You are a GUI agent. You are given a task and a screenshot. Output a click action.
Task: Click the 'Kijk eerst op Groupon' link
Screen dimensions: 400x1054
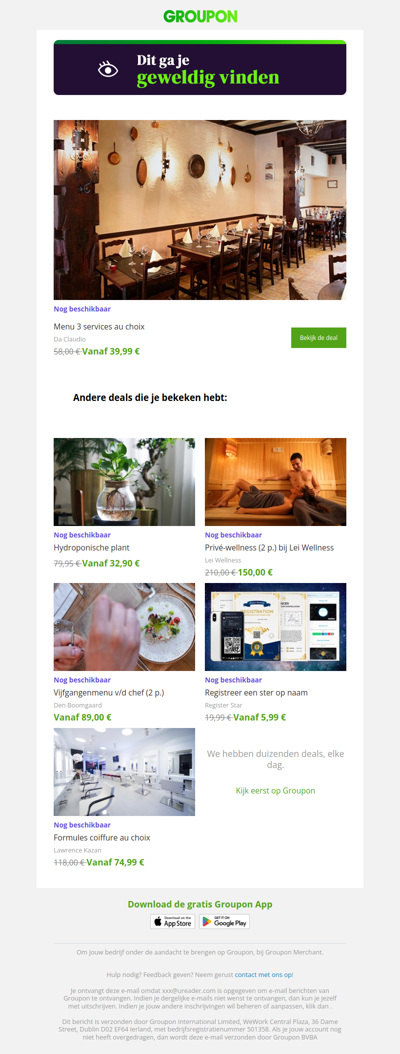pos(276,790)
